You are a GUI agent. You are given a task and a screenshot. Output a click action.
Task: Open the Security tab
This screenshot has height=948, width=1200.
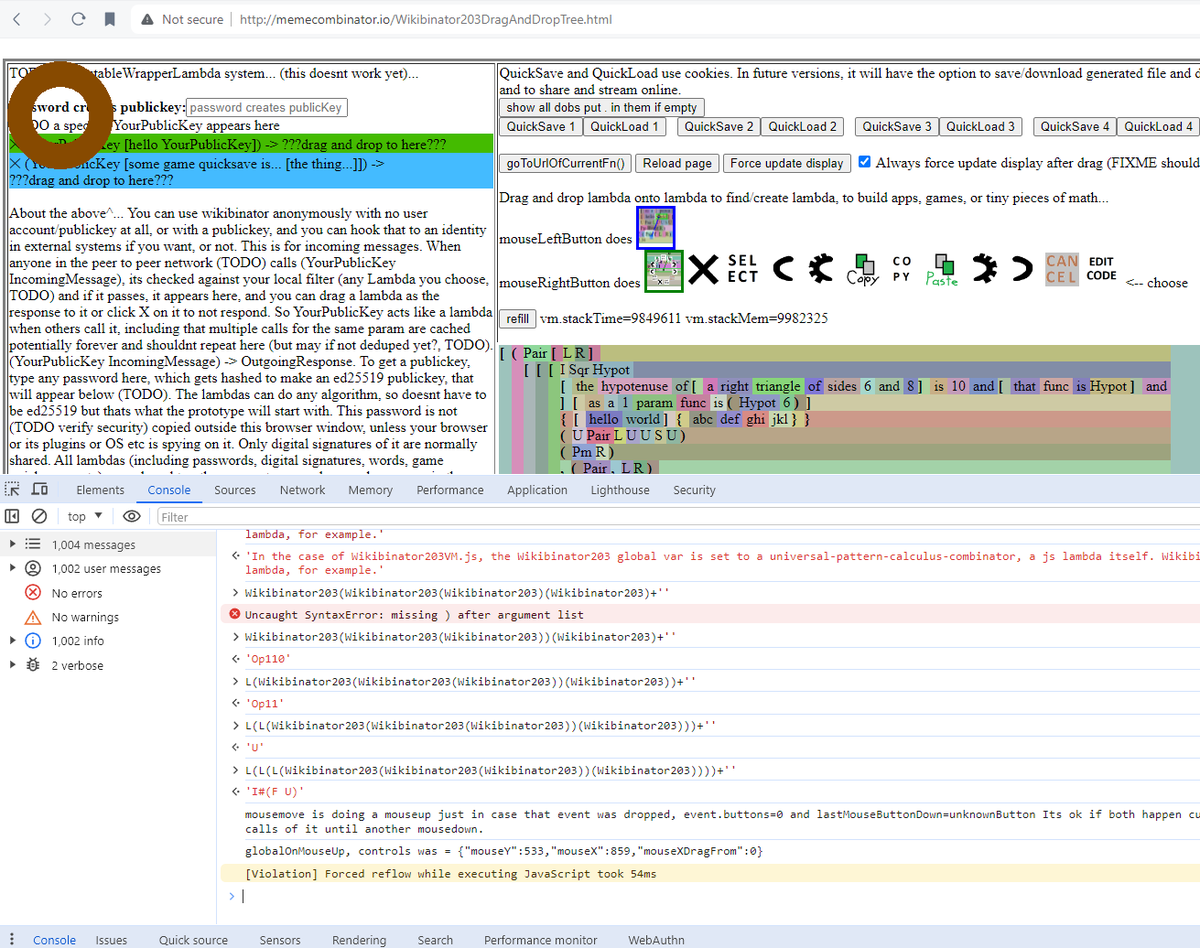(x=694, y=490)
